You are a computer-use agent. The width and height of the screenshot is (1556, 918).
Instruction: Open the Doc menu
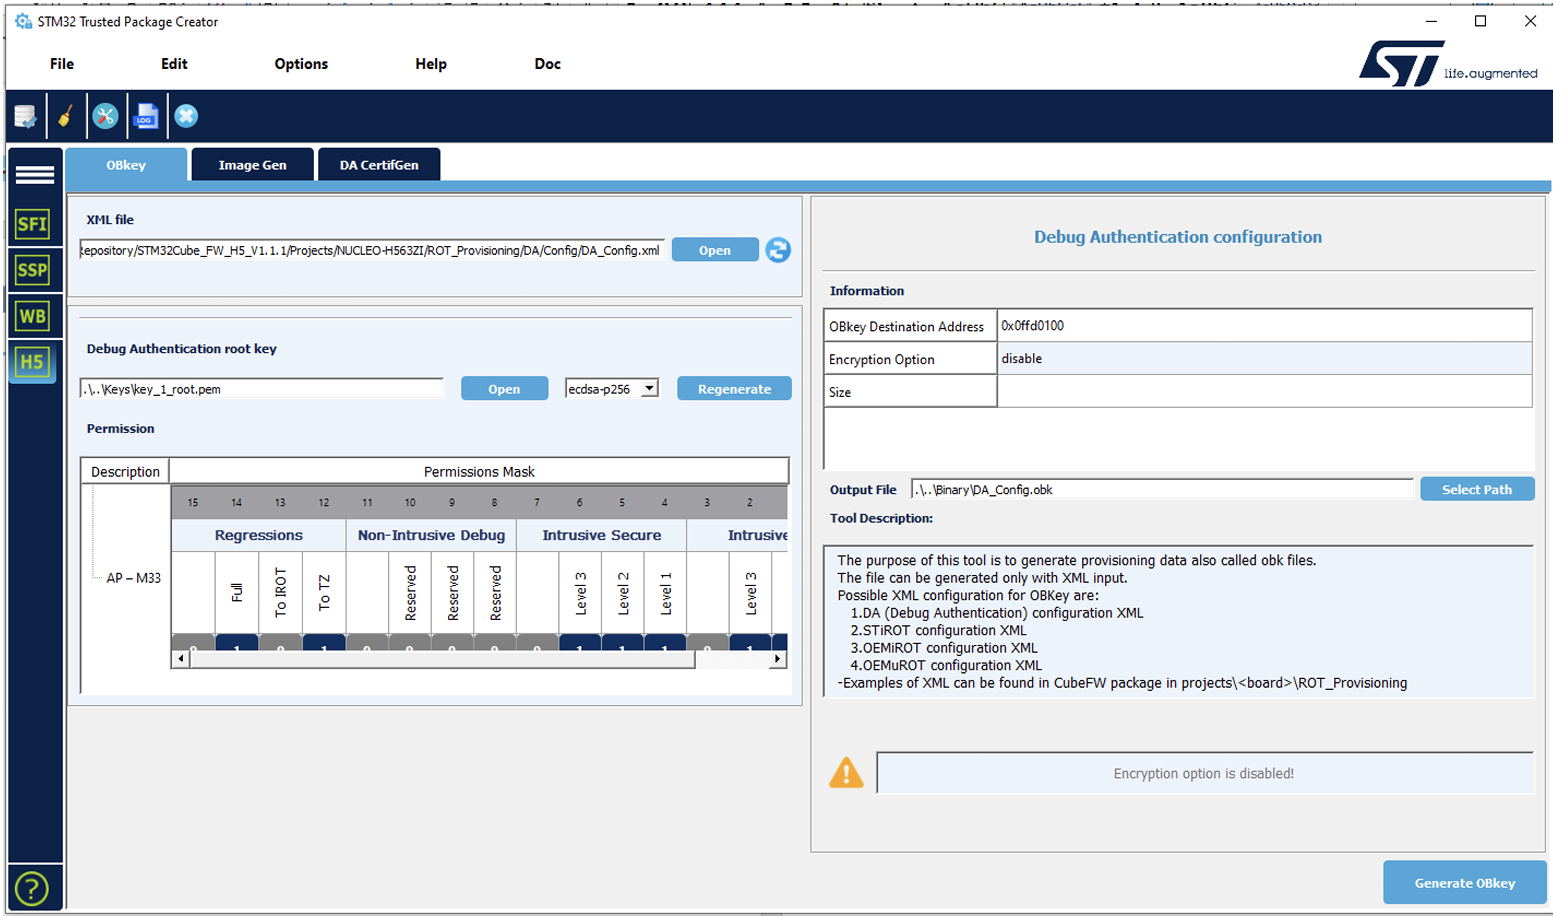(x=547, y=64)
